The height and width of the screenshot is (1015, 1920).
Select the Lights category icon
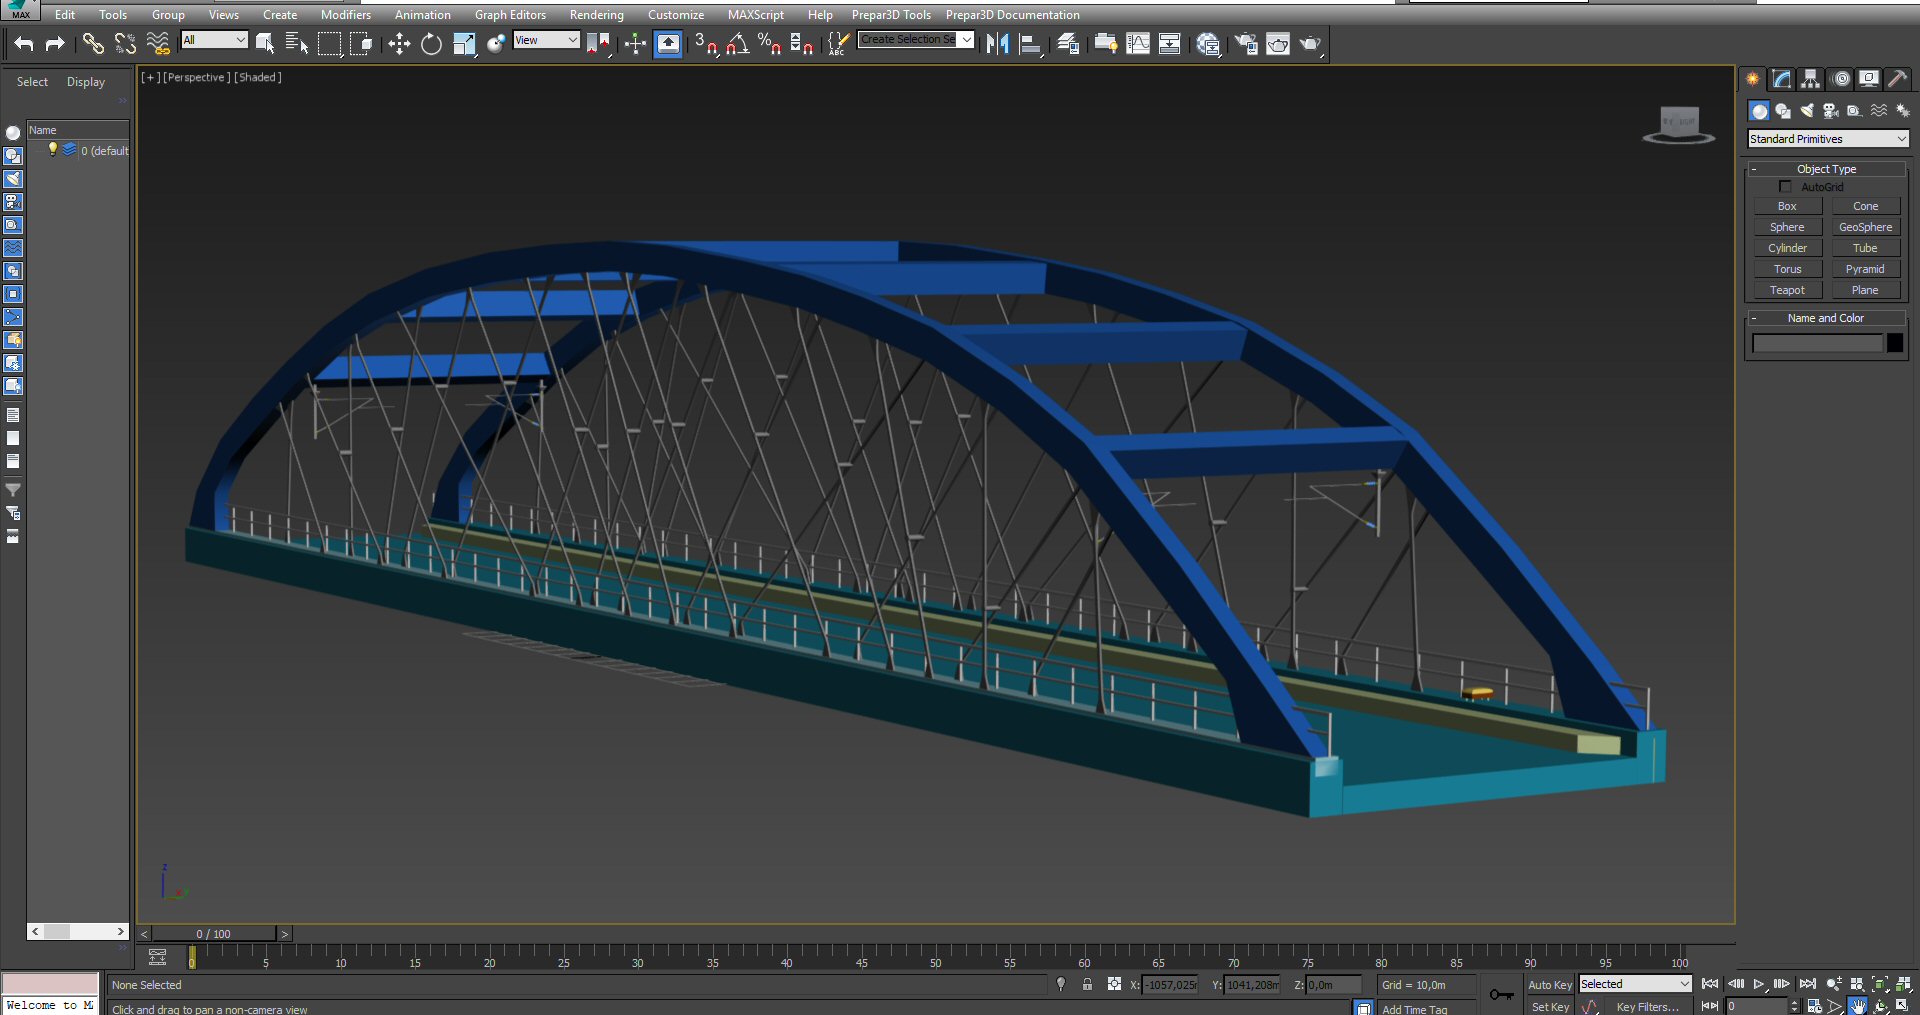(x=1807, y=111)
